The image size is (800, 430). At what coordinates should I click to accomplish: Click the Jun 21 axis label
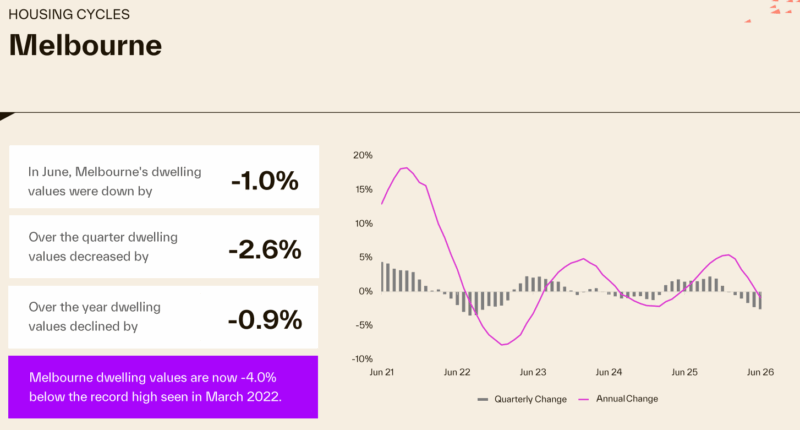tap(382, 372)
